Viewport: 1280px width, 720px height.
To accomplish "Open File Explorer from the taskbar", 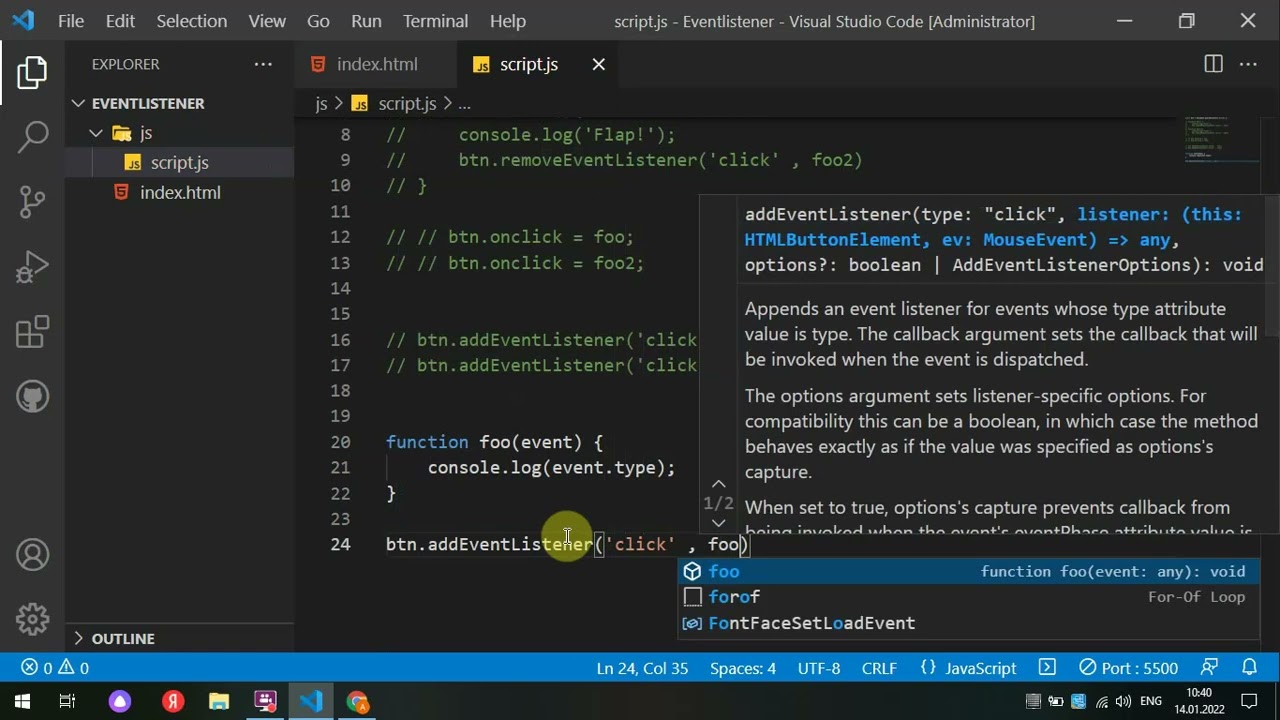I will tap(219, 701).
